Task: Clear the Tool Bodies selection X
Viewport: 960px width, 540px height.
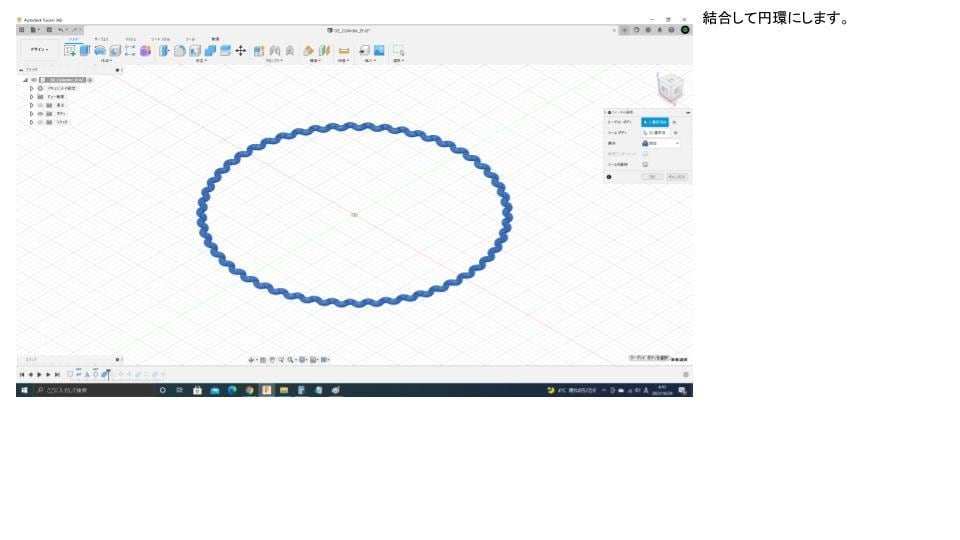Action: 675,133
